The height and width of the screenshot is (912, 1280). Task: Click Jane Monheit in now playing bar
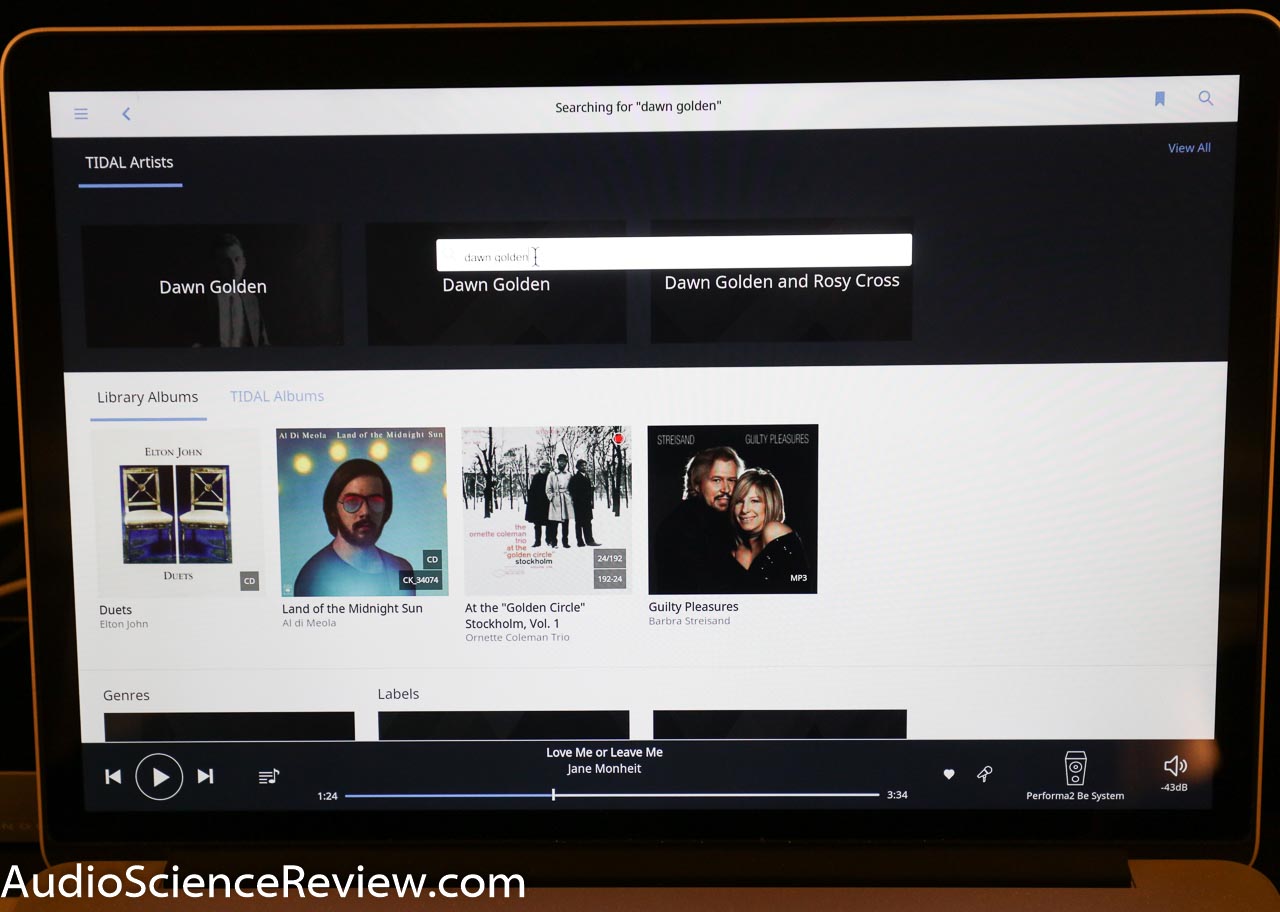tap(604, 769)
